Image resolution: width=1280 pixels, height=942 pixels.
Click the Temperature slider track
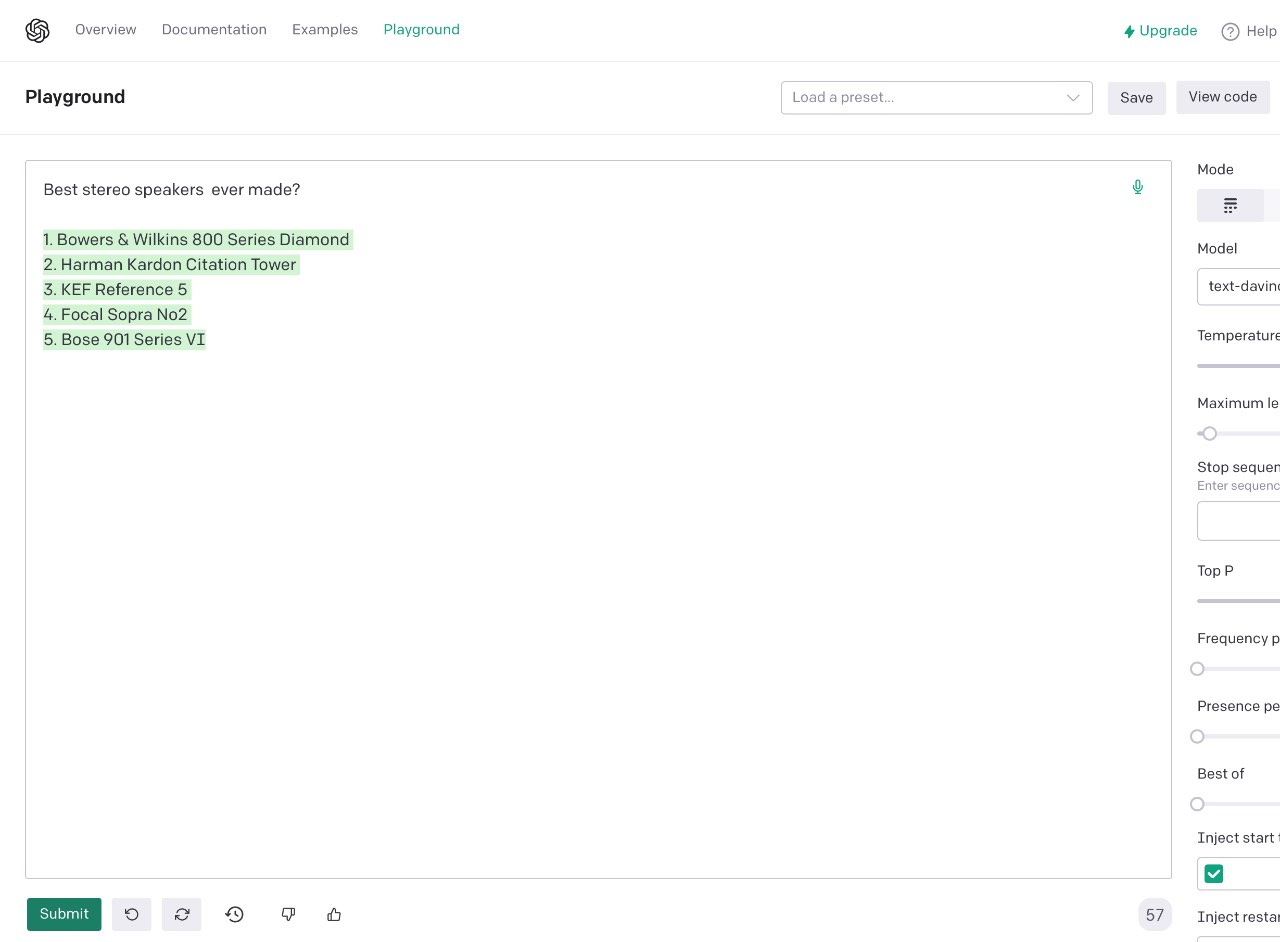[x=1238, y=366]
